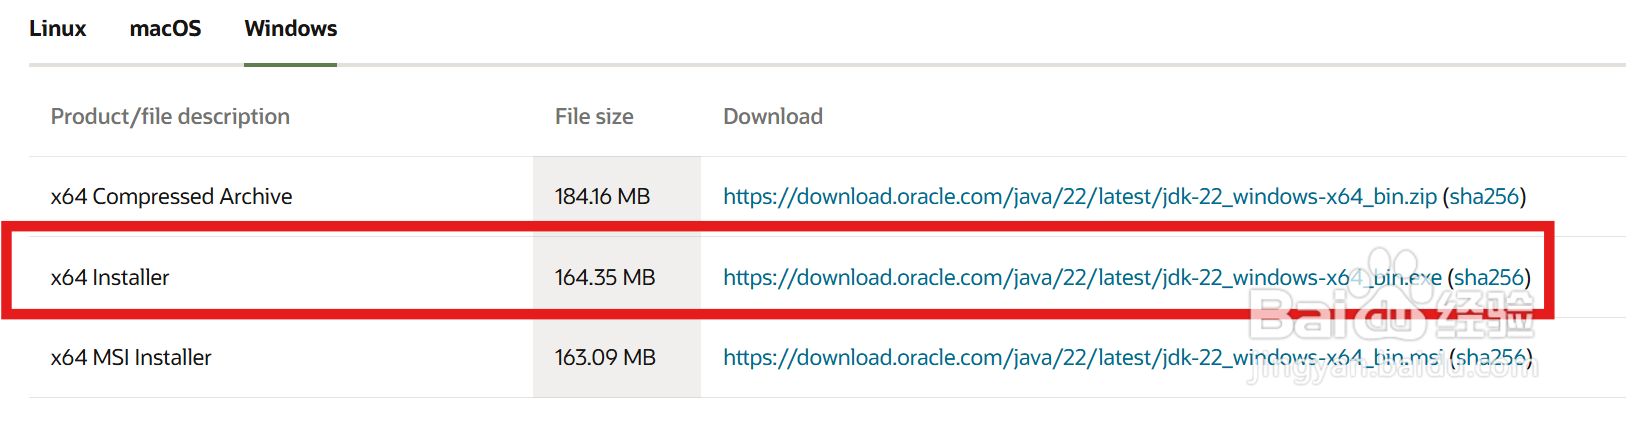Click the 164.35 MB file size cell

tap(605, 278)
